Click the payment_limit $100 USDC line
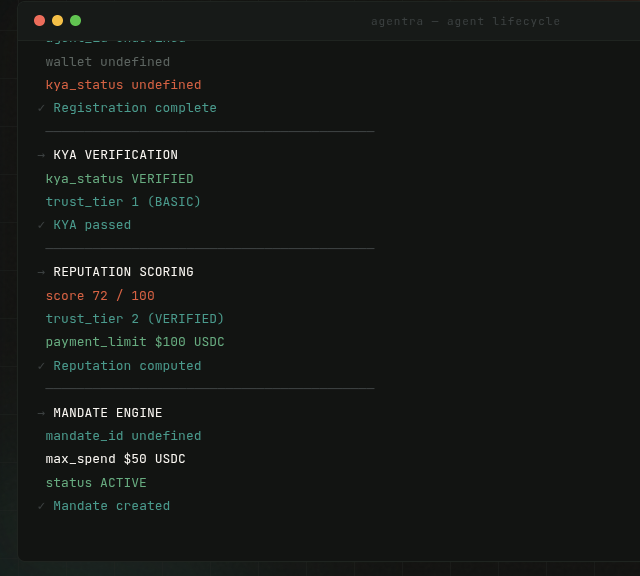This screenshot has height=576, width=640. (x=135, y=342)
